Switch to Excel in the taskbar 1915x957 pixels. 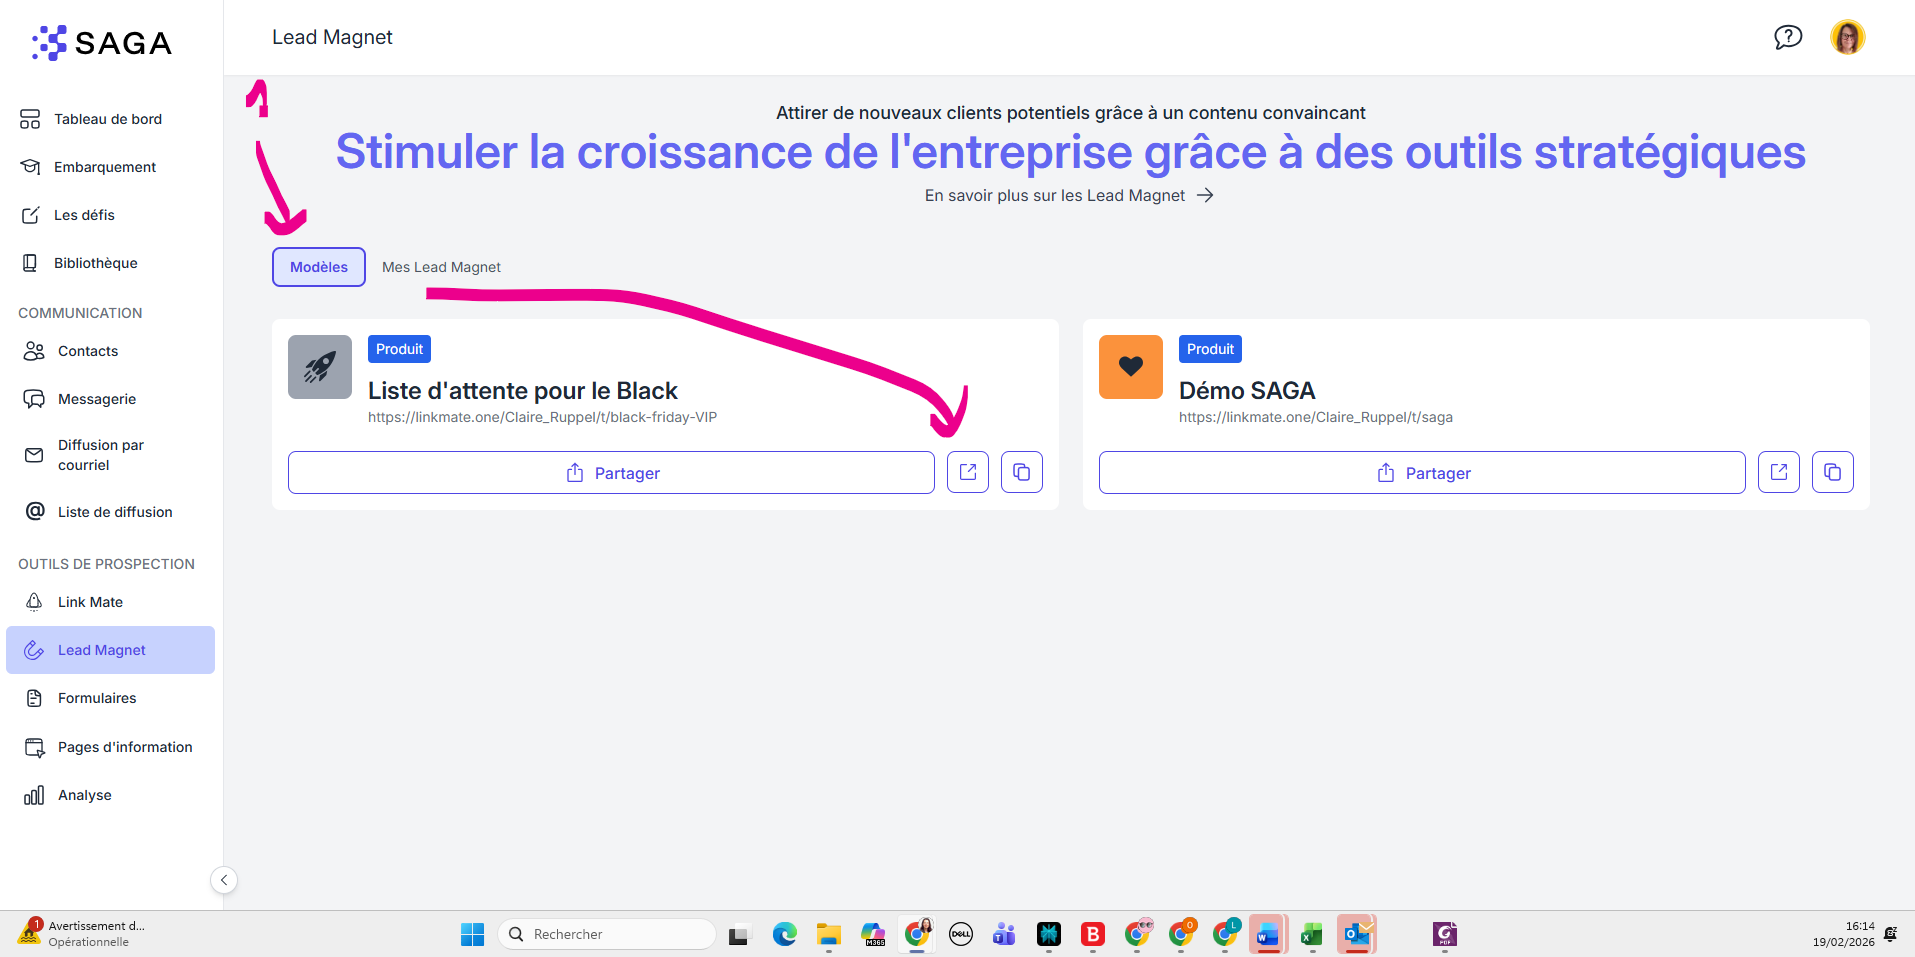point(1312,934)
